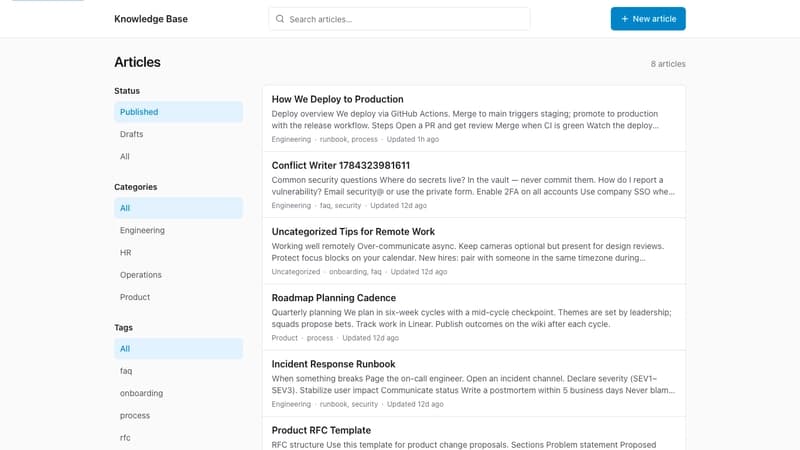Create a new article

648,19
